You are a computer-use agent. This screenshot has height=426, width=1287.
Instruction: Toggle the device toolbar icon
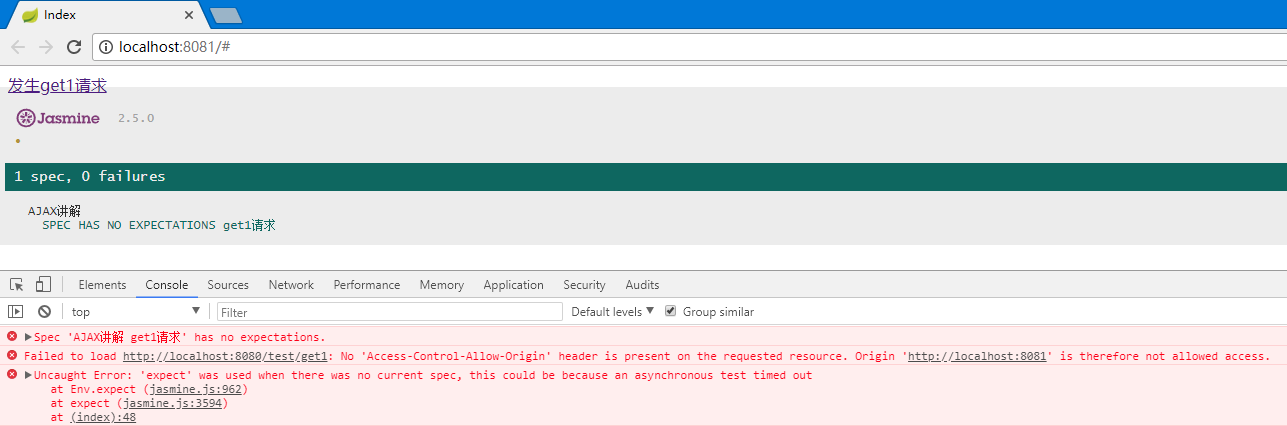[43, 285]
